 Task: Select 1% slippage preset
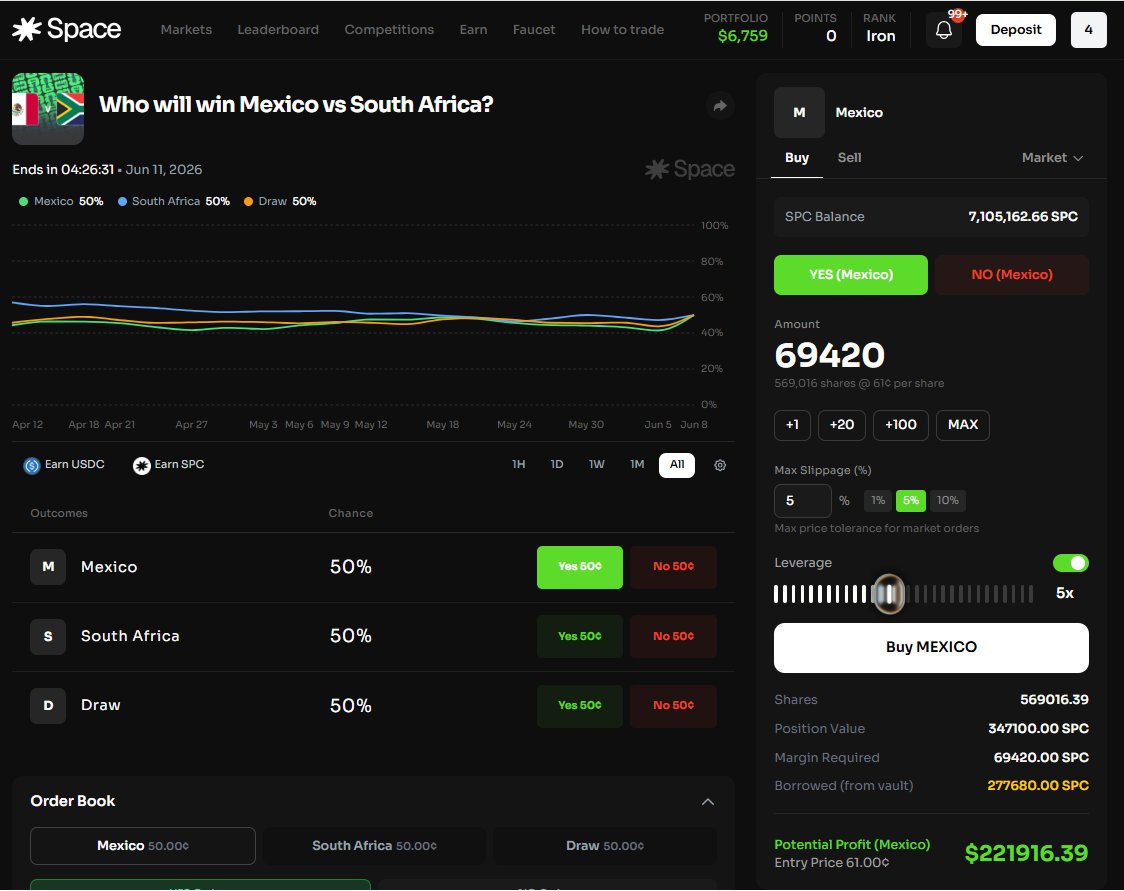877,500
